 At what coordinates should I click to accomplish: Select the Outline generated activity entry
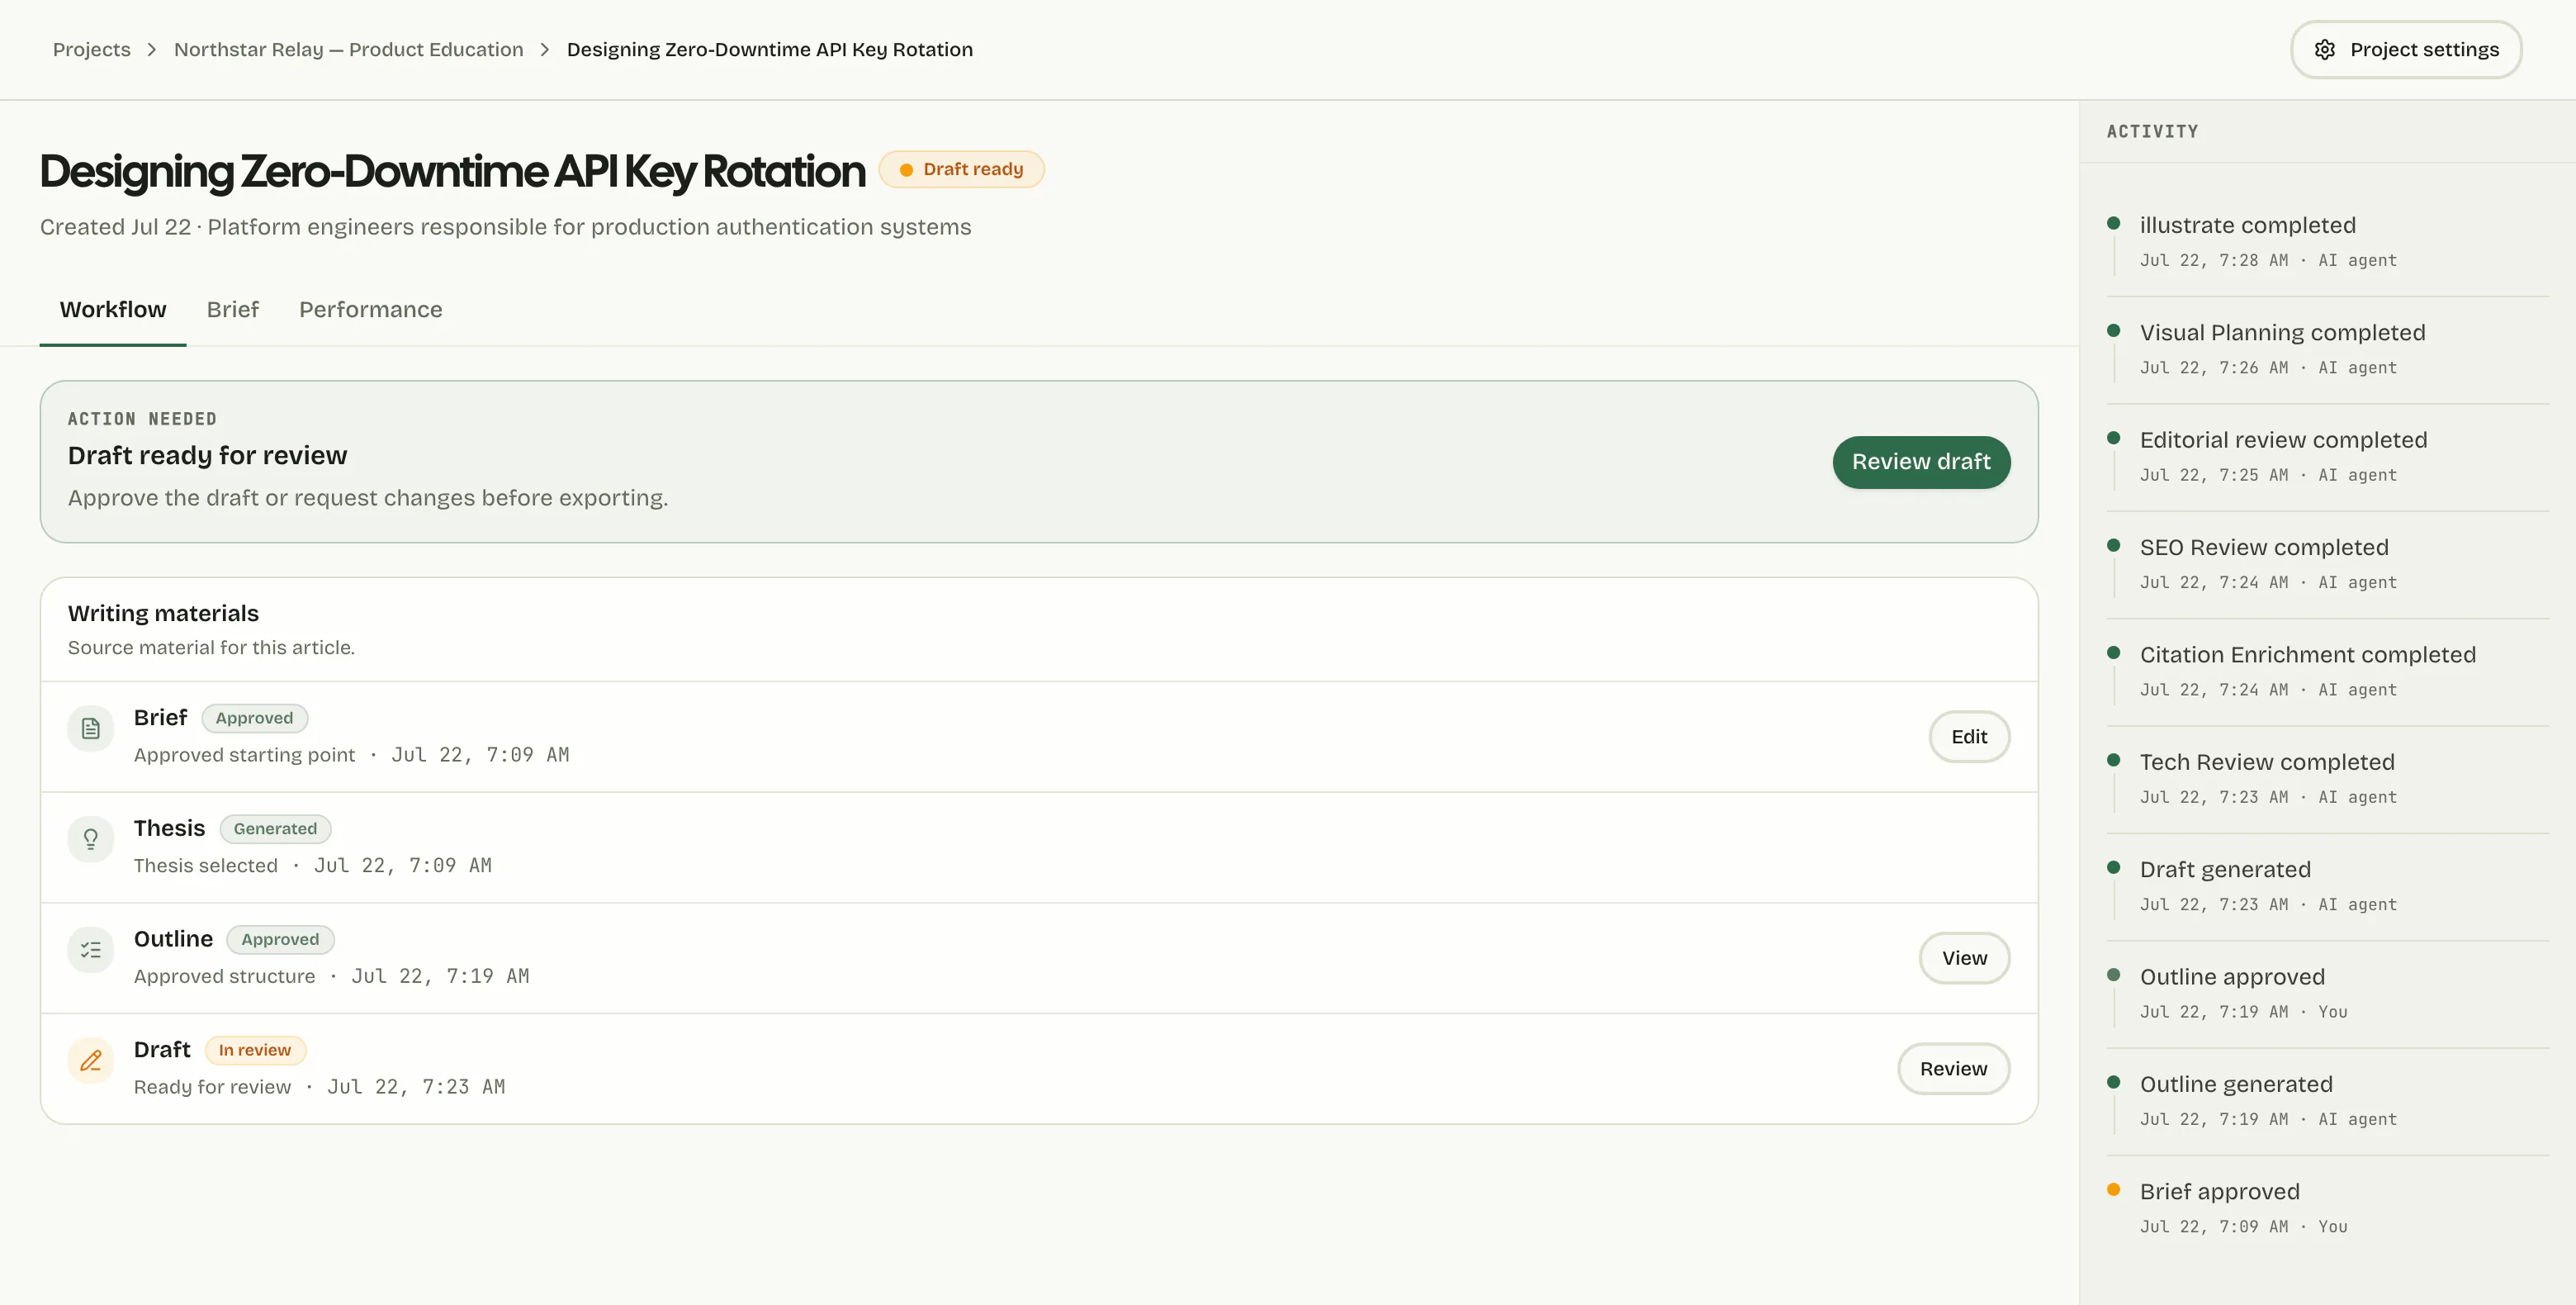point(2328,1101)
